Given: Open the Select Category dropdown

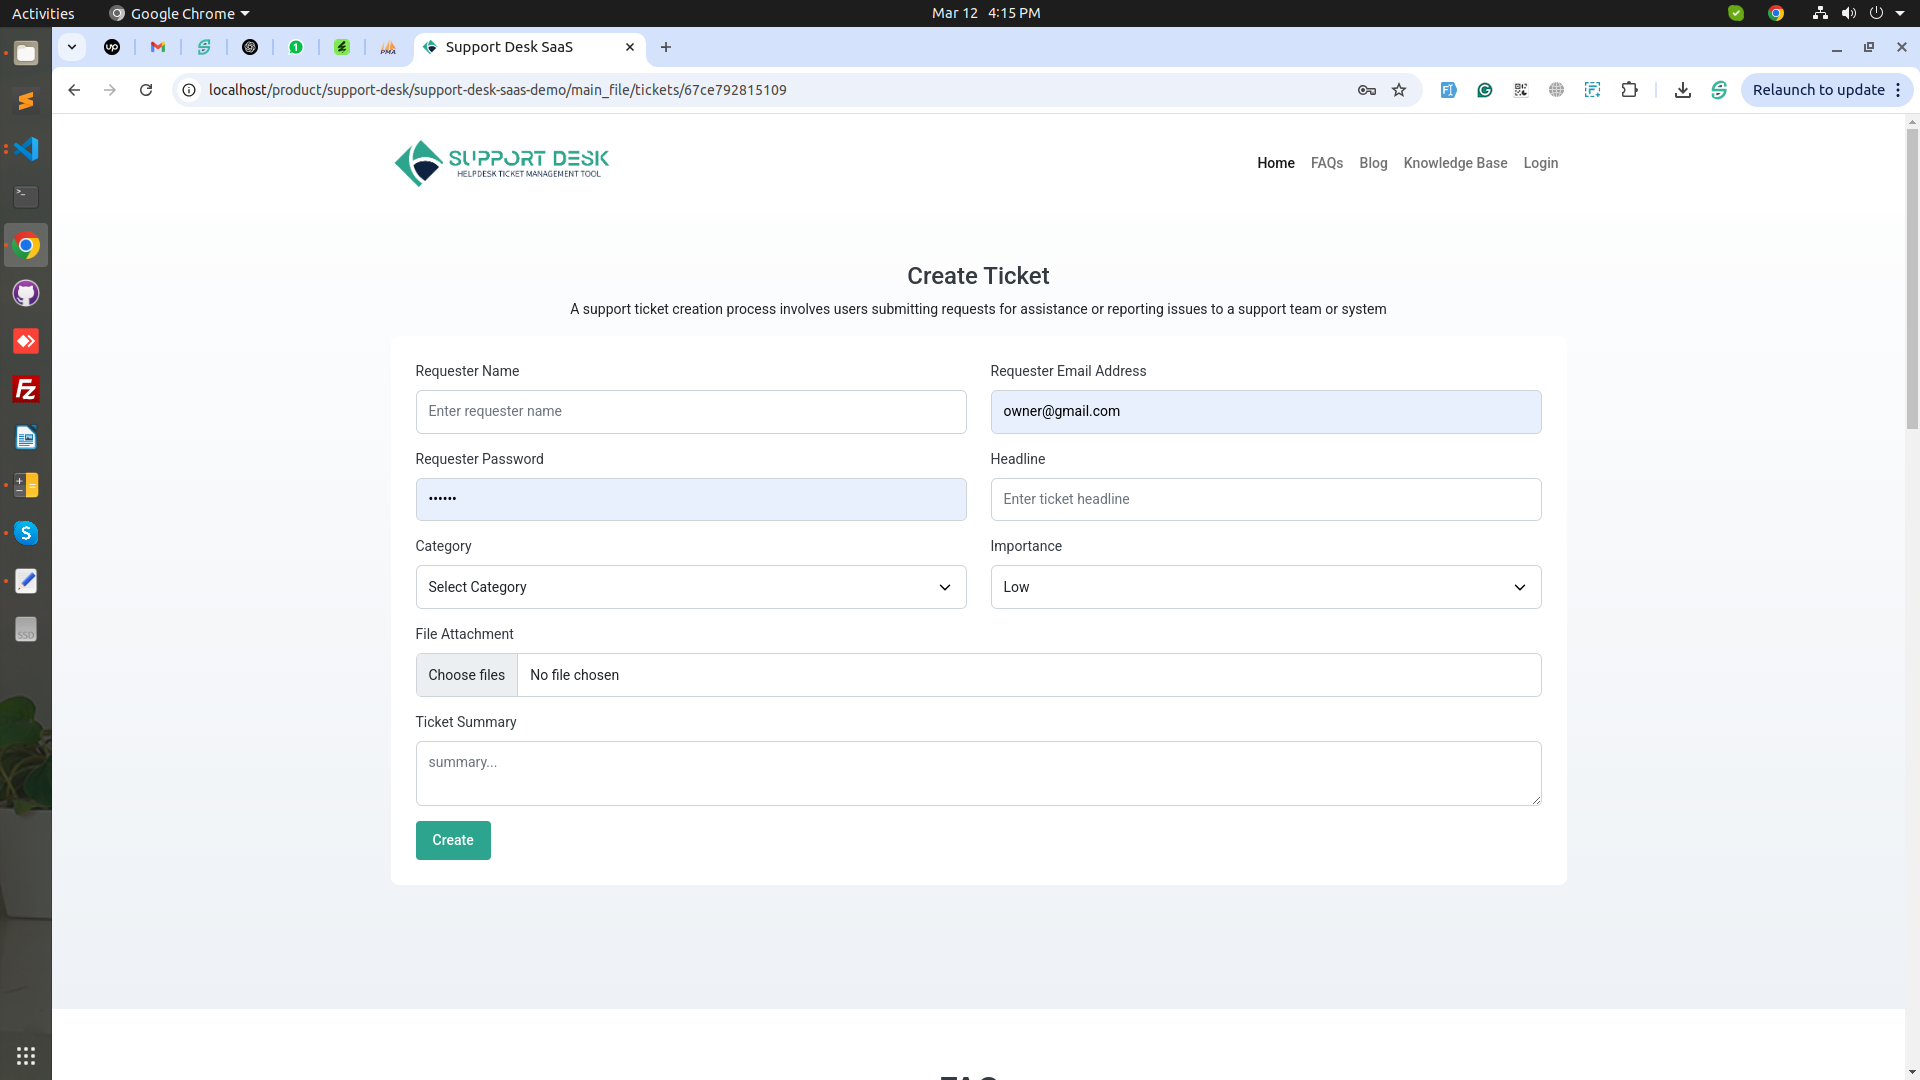Looking at the screenshot, I should tap(690, 587).
